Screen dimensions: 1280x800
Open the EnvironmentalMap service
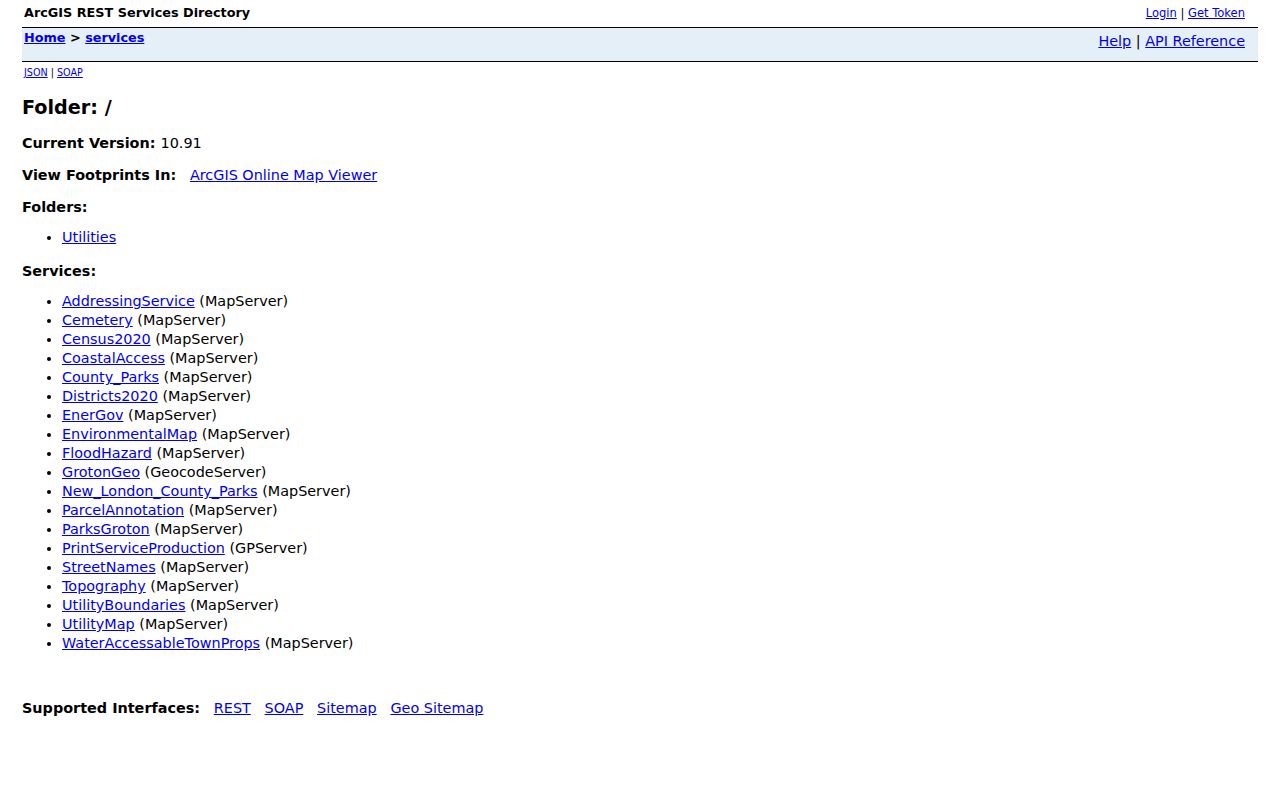pos(129,434)
